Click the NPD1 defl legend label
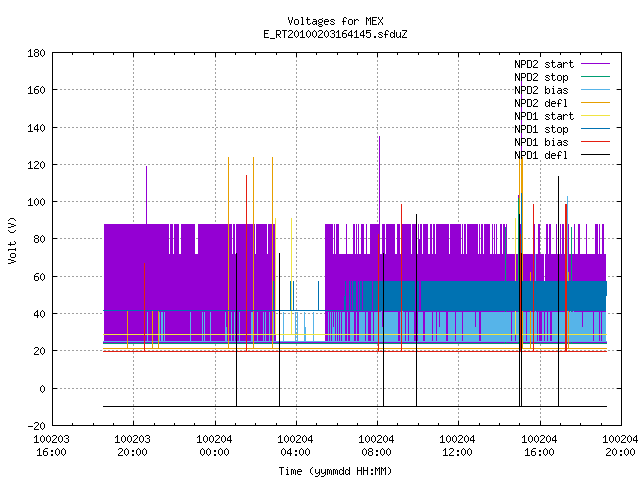 (x=541, y=155)
